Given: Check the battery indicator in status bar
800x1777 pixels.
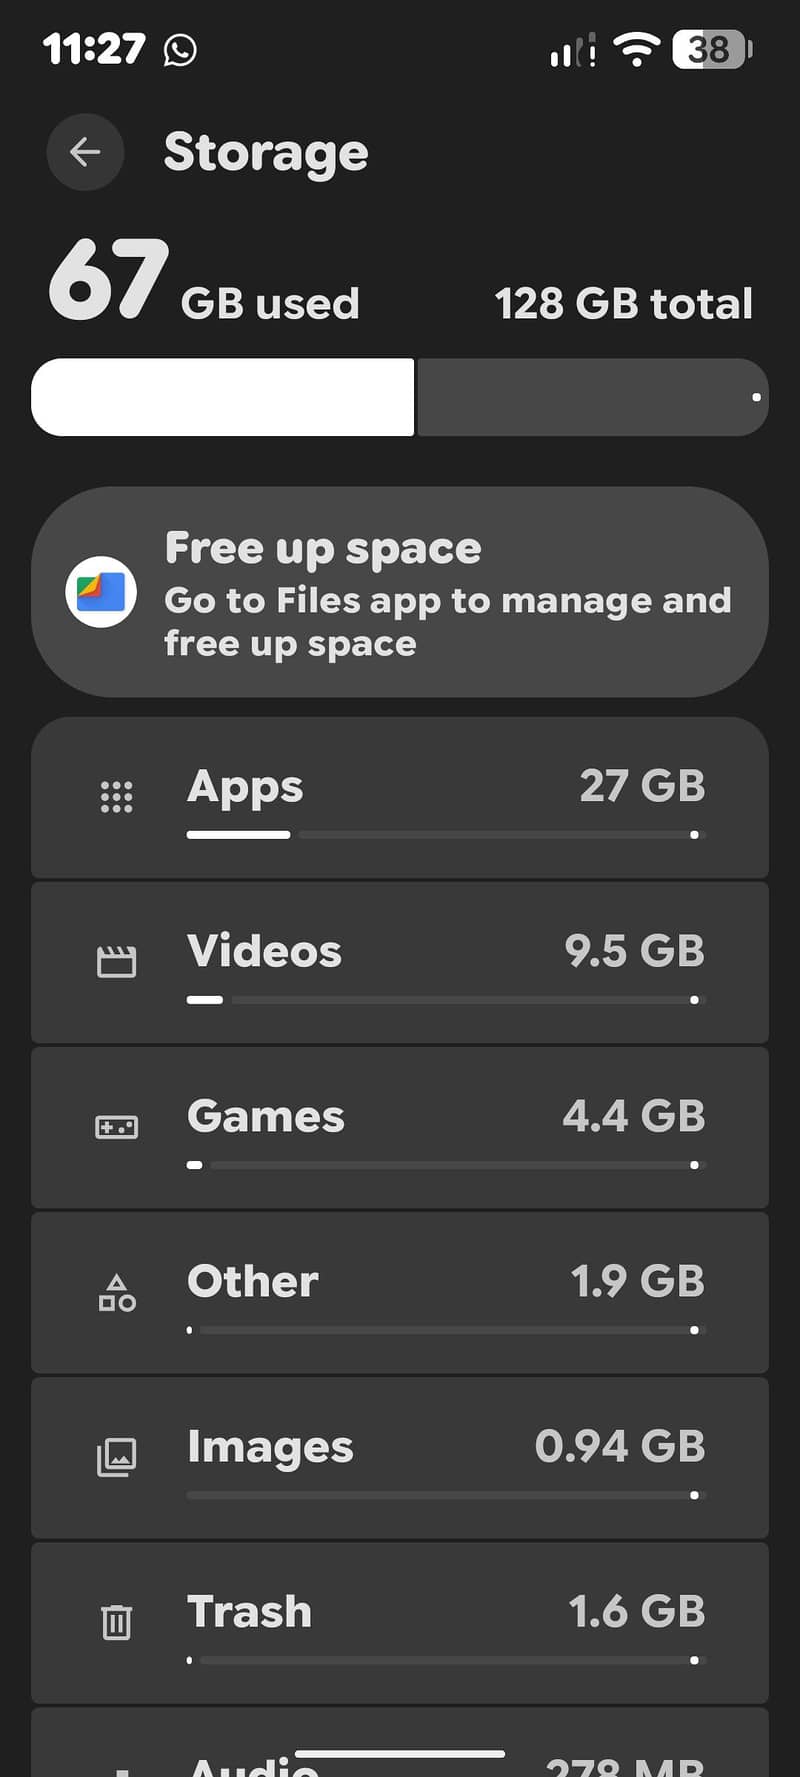Looking at the screenshot, I should 712,49.
